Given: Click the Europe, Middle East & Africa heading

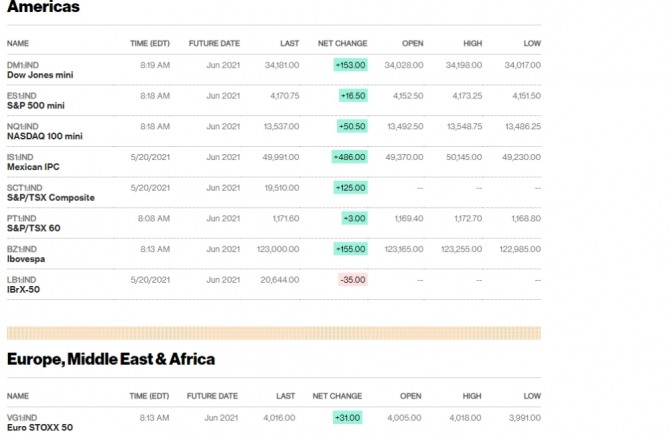Looking at the screenshot, I should tap(111, 358).
